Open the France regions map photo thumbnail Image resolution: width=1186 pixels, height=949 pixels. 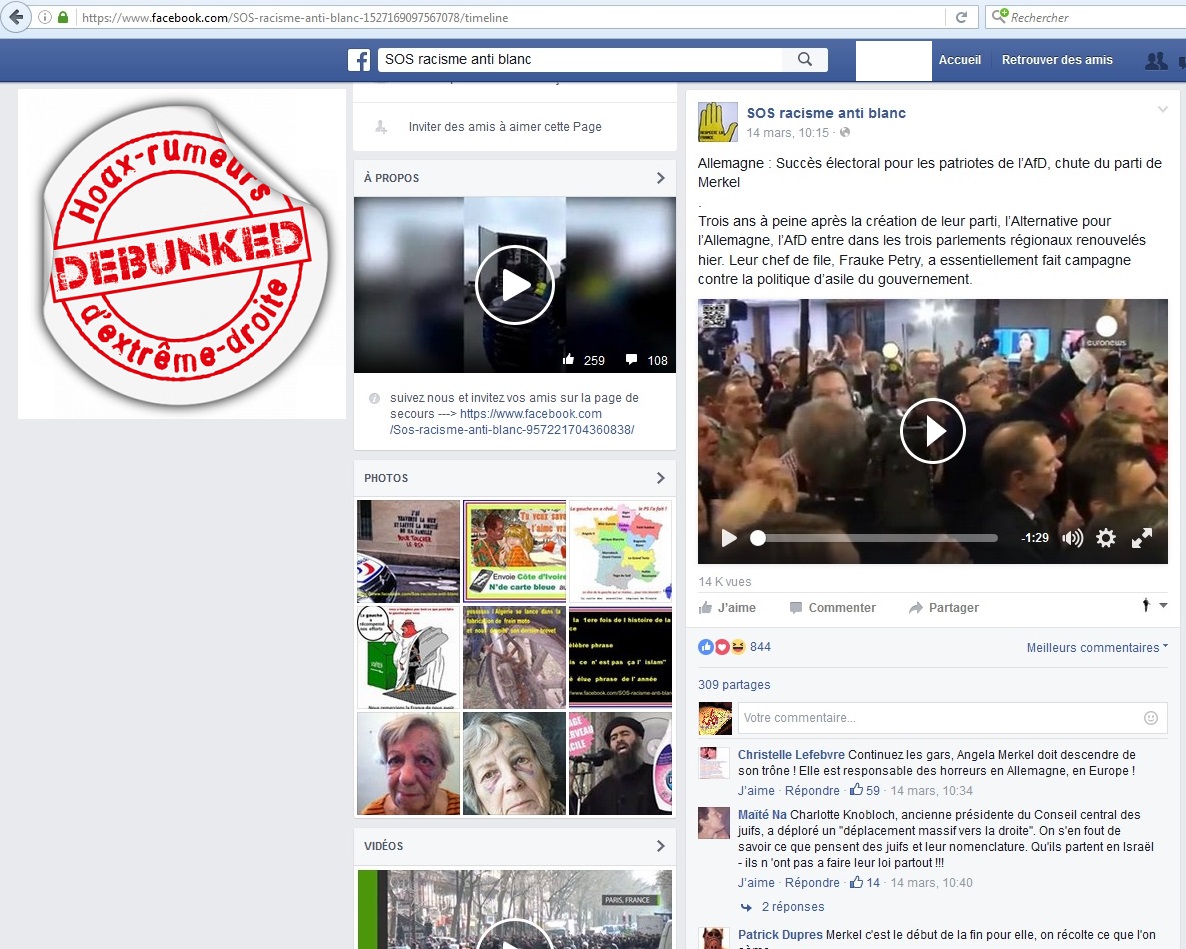click(620, 551)
